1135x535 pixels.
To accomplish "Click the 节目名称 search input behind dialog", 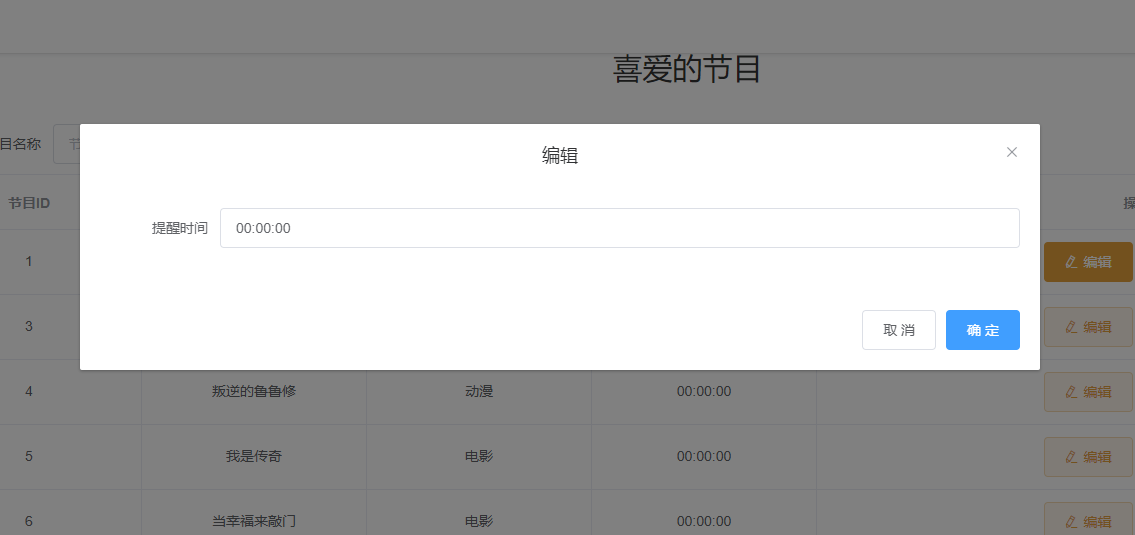I will (67, 144).
